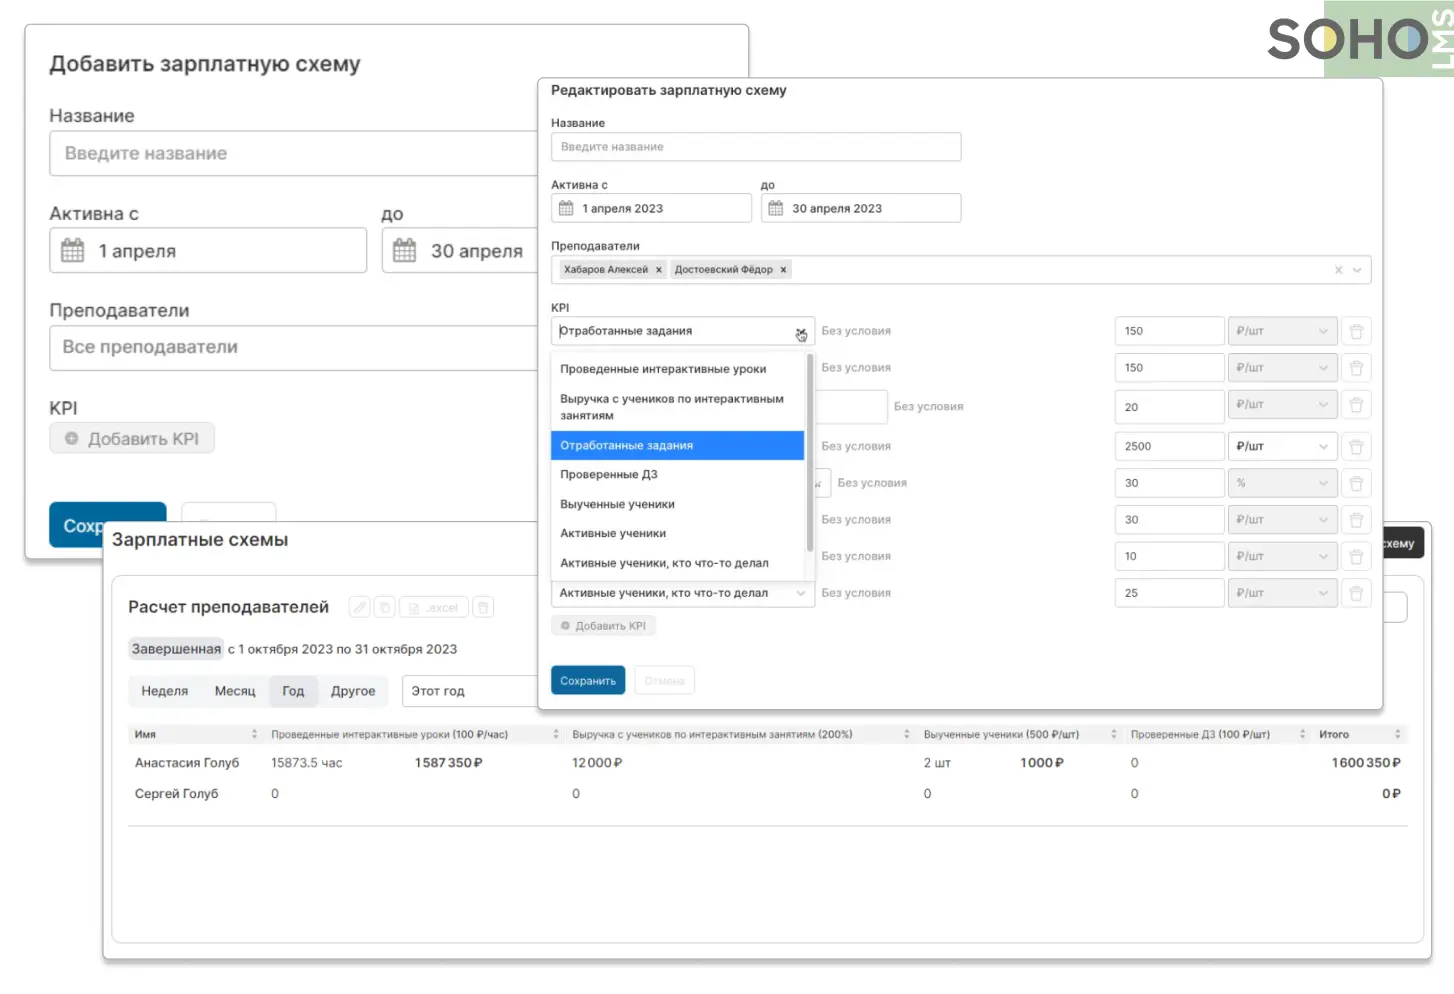This screenshot has height=994, width=1454.
Task: Click copy icon beside Расчет преподавателей
Action: [x=384, y=607]
